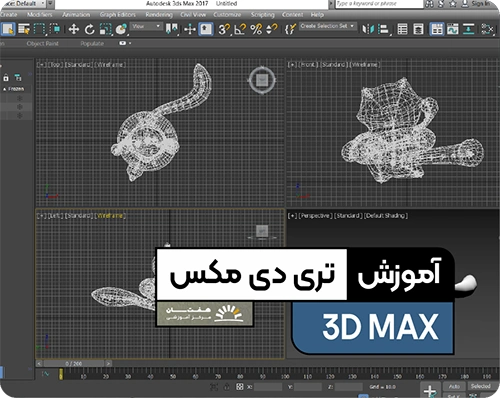Toggle the Ribbon display button

[x=437, y=29]
